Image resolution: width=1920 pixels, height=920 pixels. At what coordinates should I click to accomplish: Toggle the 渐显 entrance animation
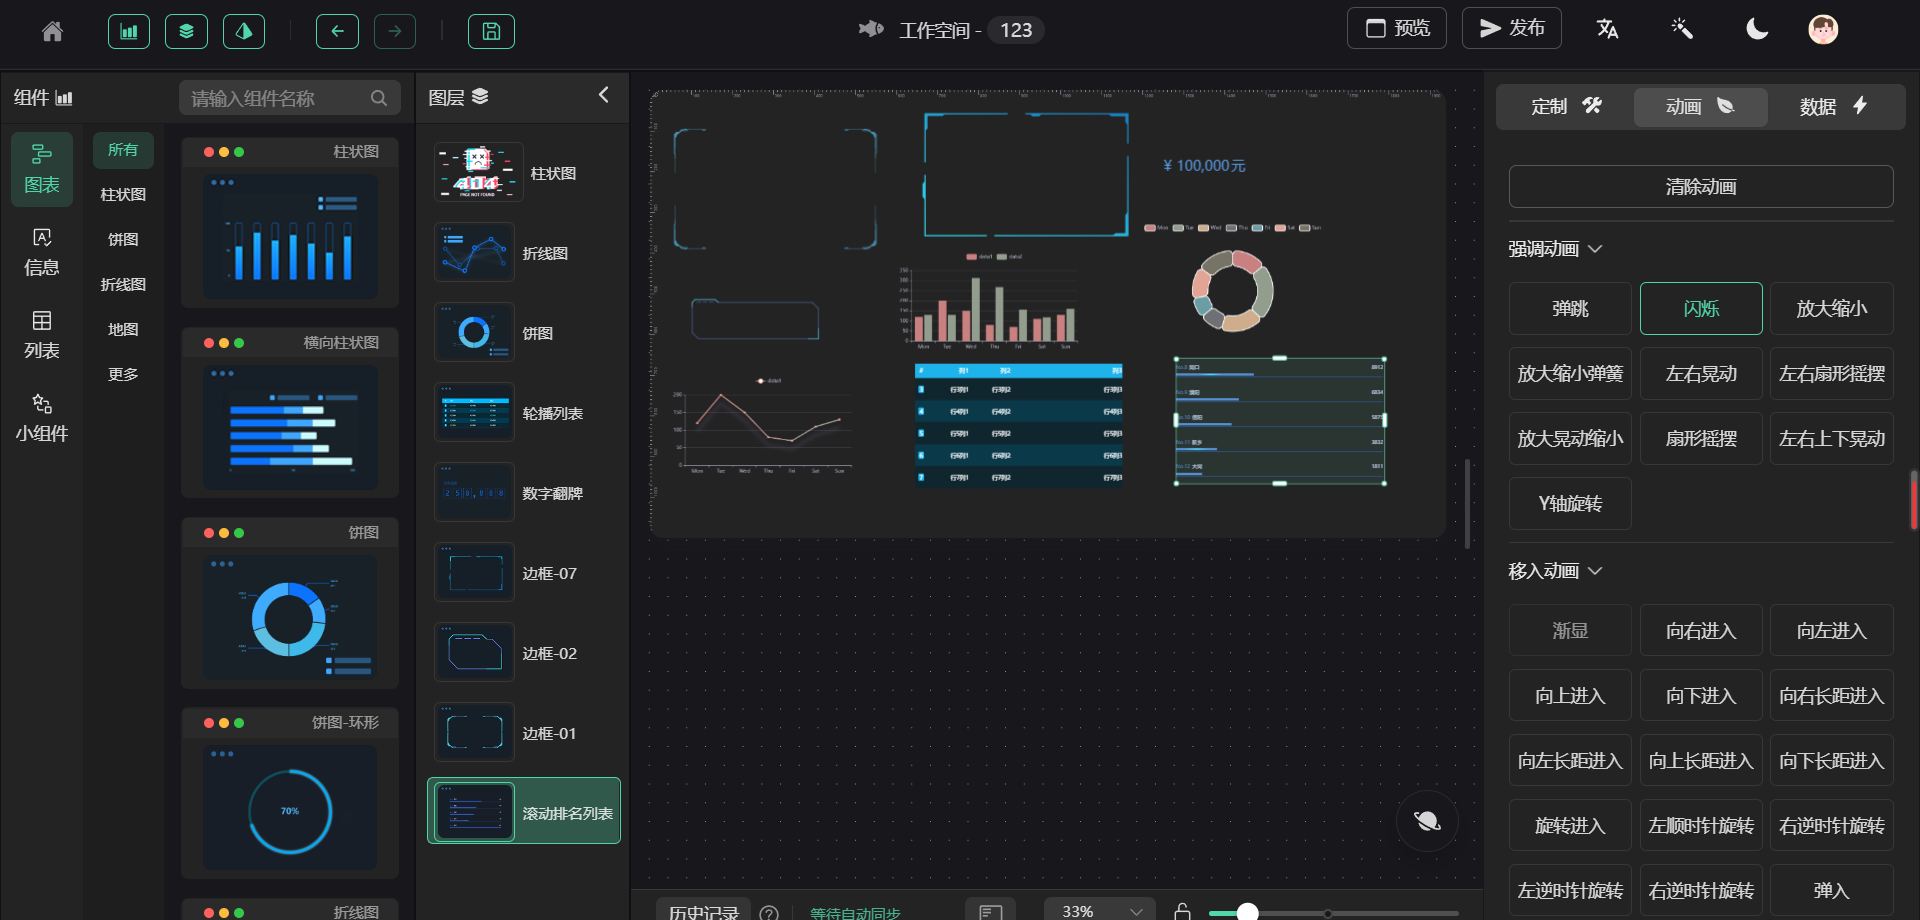(1569, 630)
